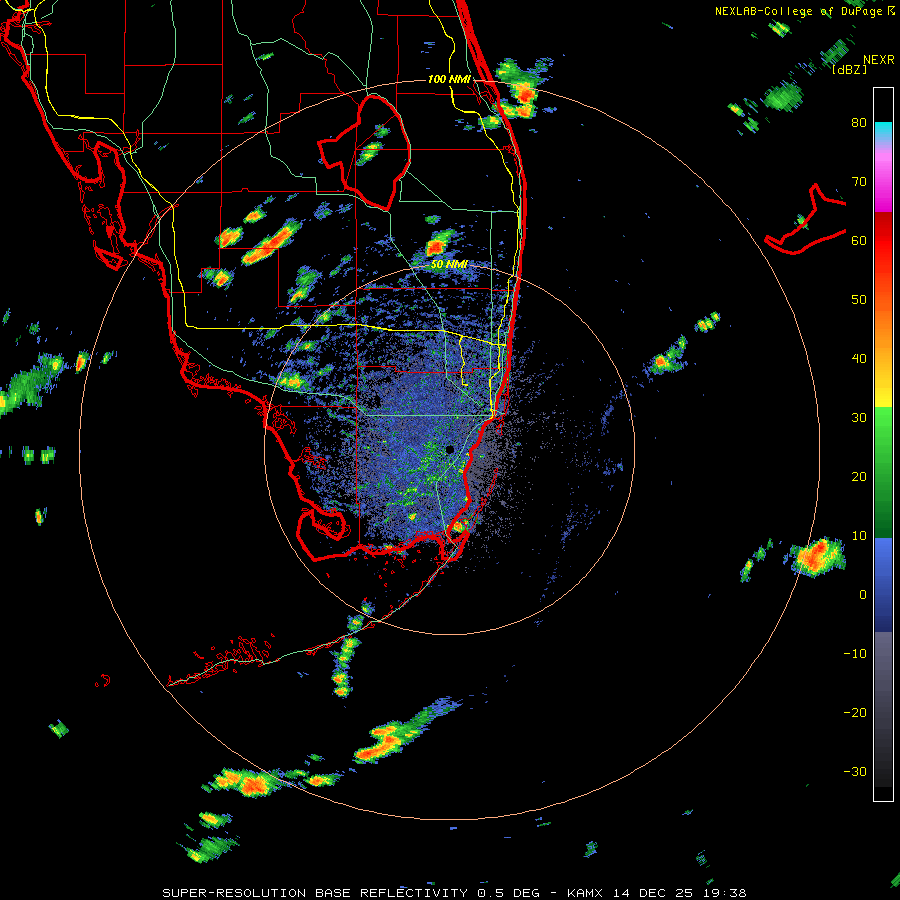Select the -20 value on dBZ scale
The height and width of the screenshot is (900, 900).
pyautogui.click(x=855, y=713)
